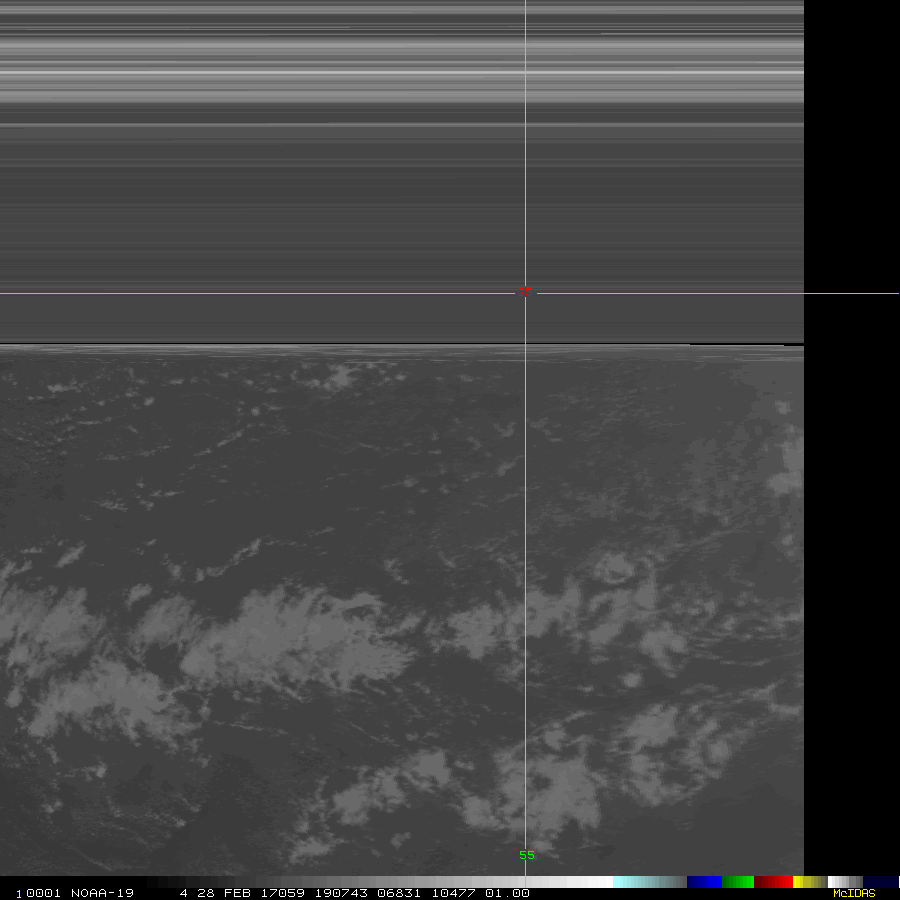Click the day value 28 in the status line

coord(206,893)
